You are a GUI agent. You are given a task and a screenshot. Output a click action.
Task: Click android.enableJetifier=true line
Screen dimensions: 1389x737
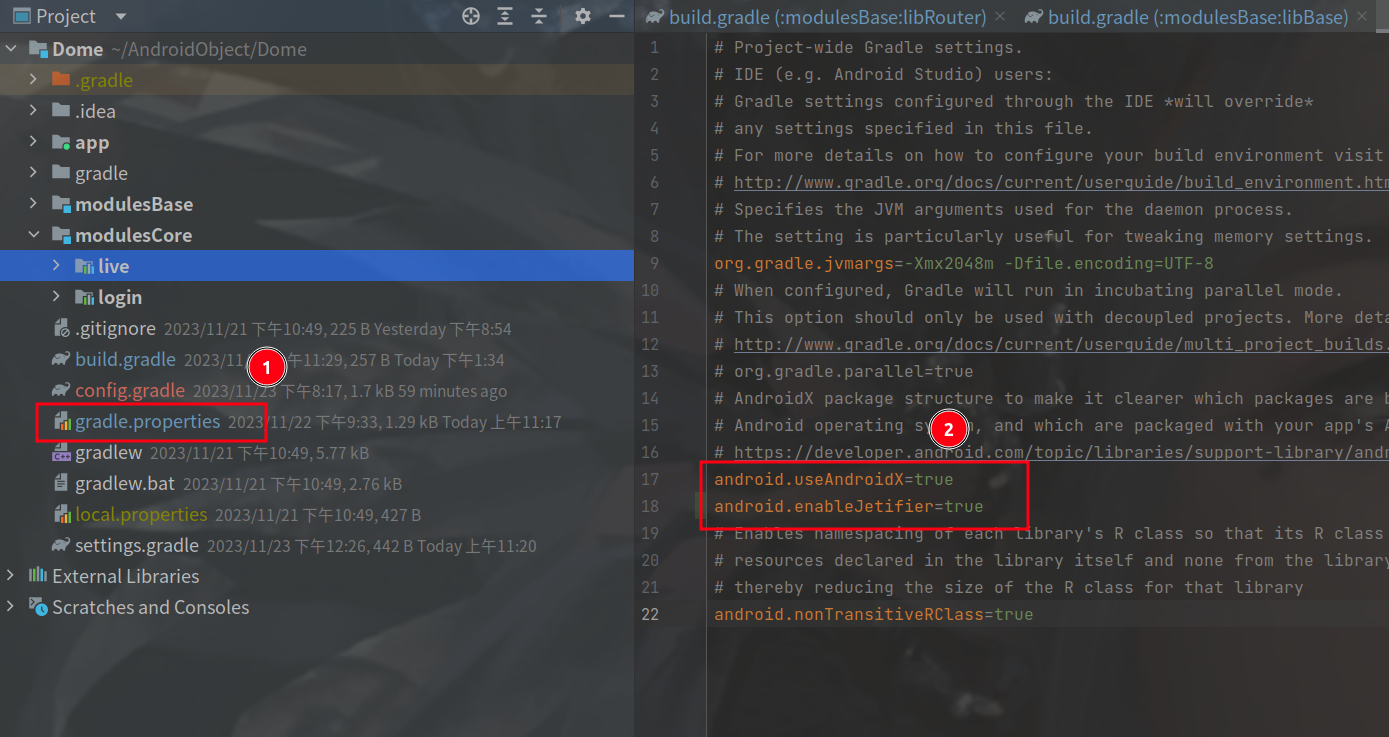pyautogui.click(x=849, y=506)
